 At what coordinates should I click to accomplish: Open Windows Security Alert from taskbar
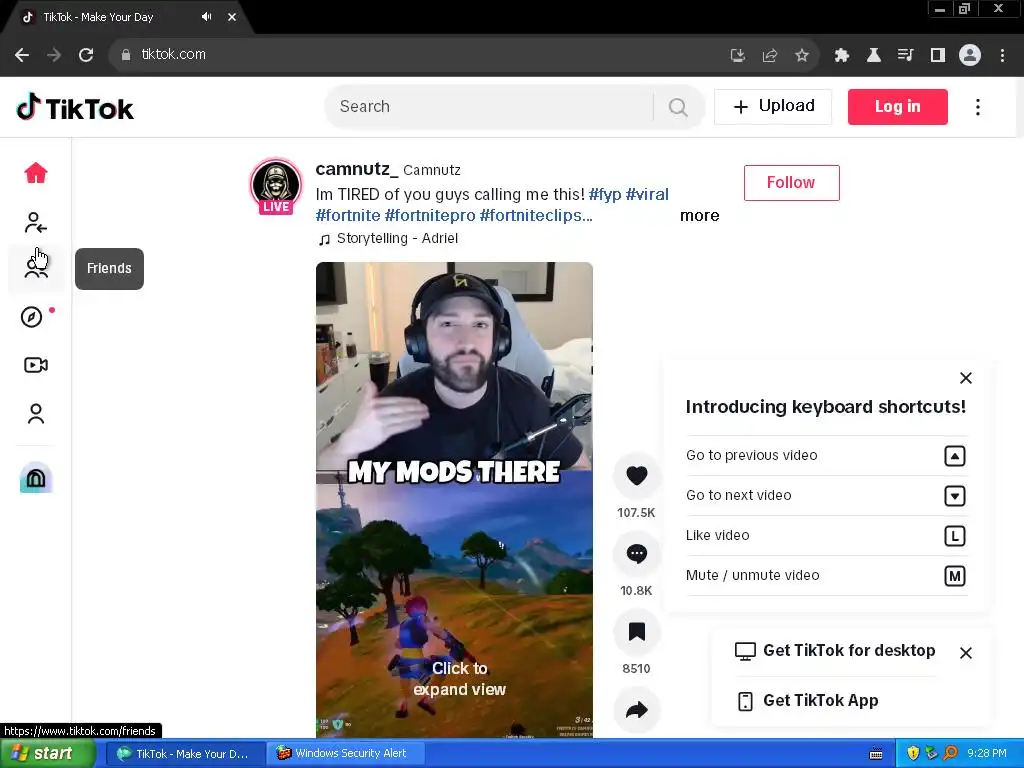coord(345,754)
